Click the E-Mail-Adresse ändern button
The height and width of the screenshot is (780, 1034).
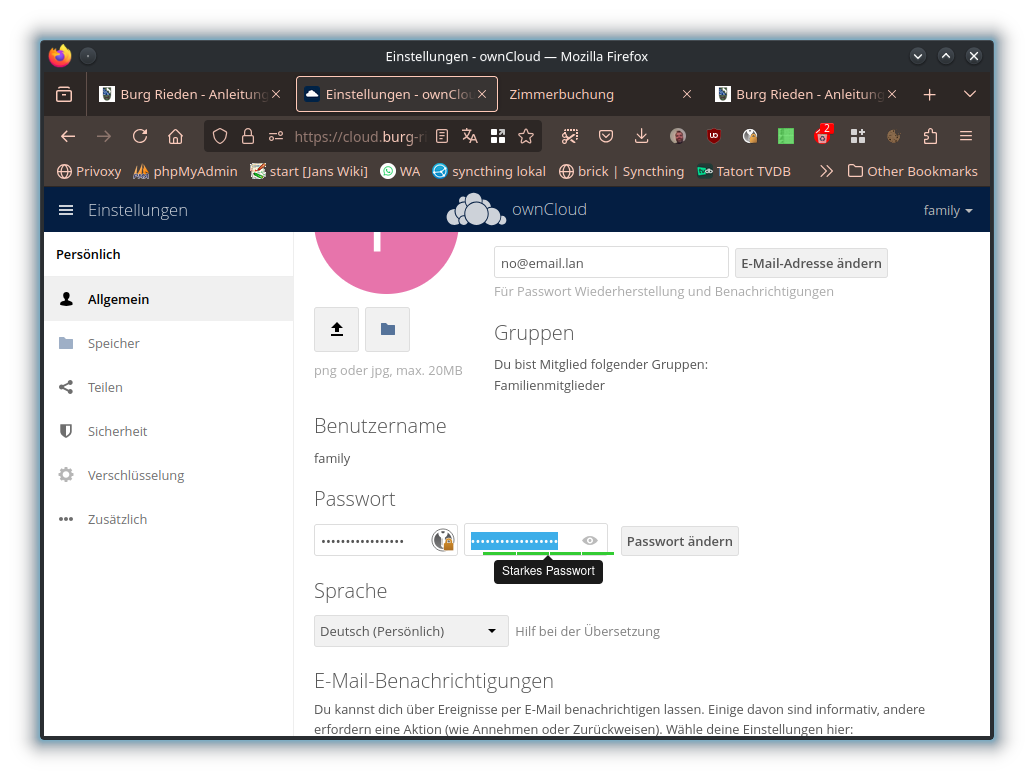(x=811, y=263)
